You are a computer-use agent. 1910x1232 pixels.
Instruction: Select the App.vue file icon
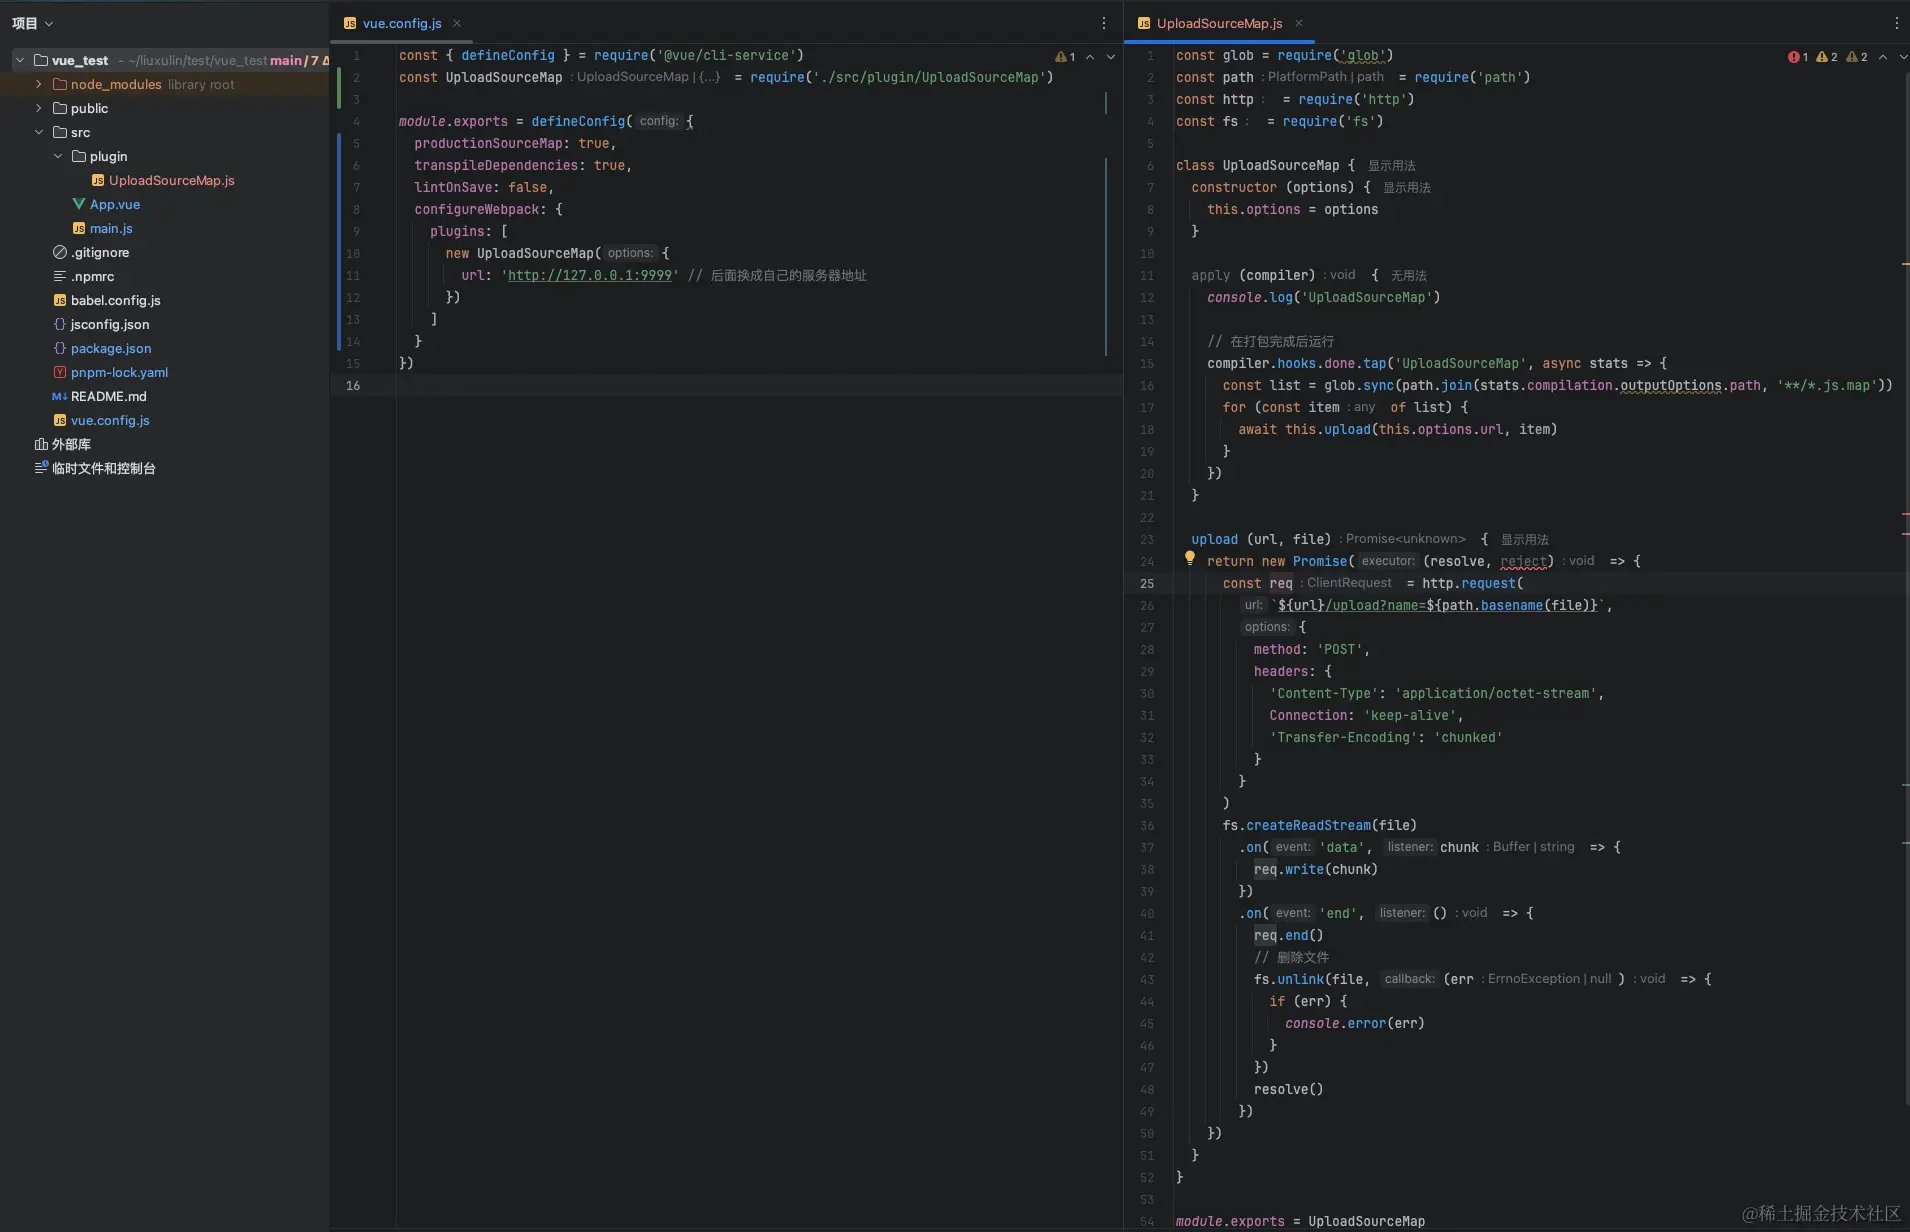tap(78, 204)
